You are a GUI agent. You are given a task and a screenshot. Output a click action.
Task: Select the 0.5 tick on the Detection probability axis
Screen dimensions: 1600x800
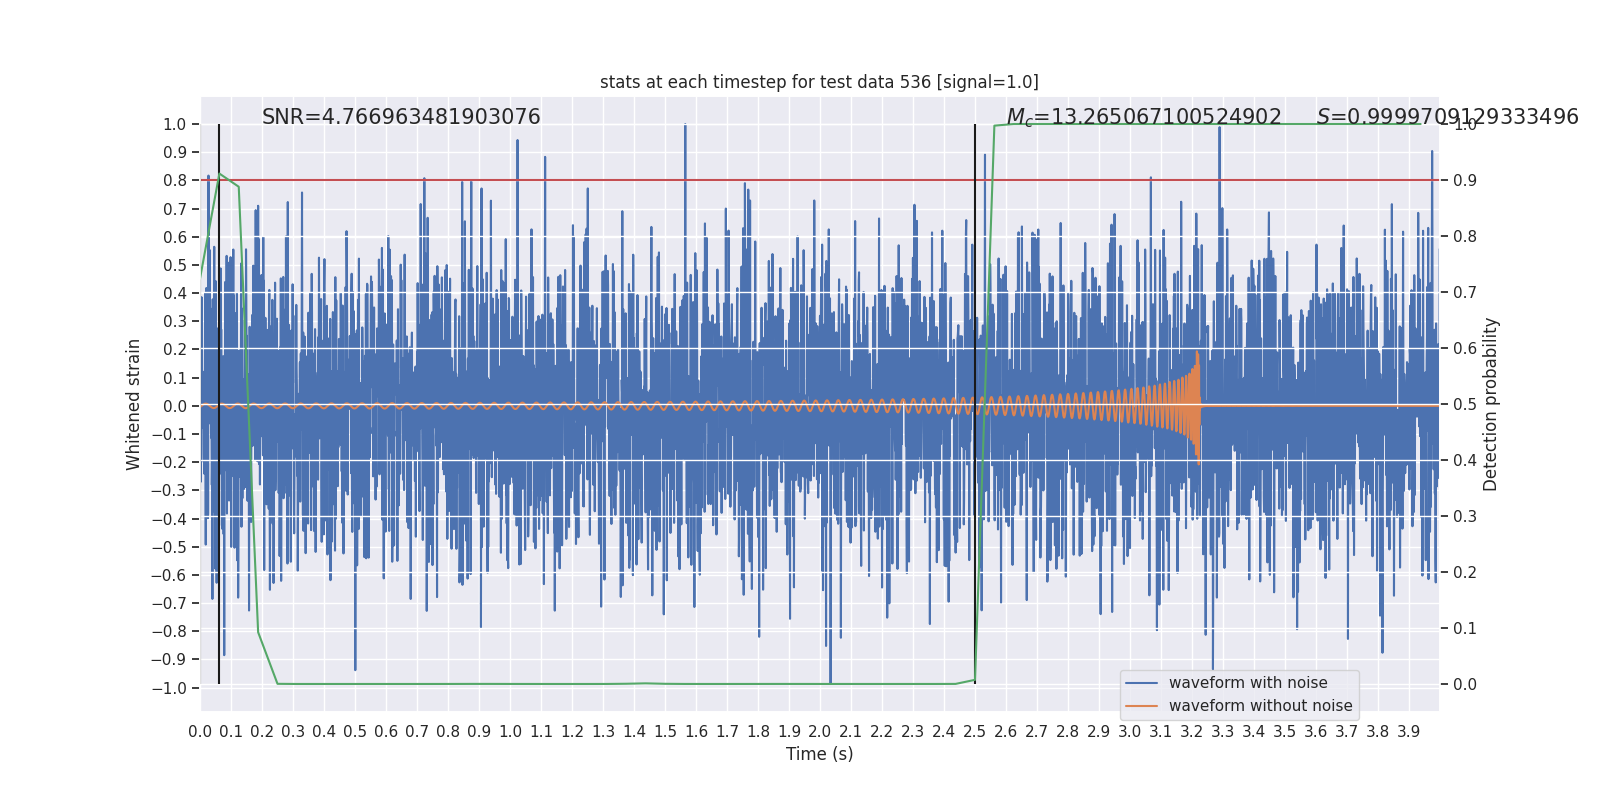tap(1465, 405)
